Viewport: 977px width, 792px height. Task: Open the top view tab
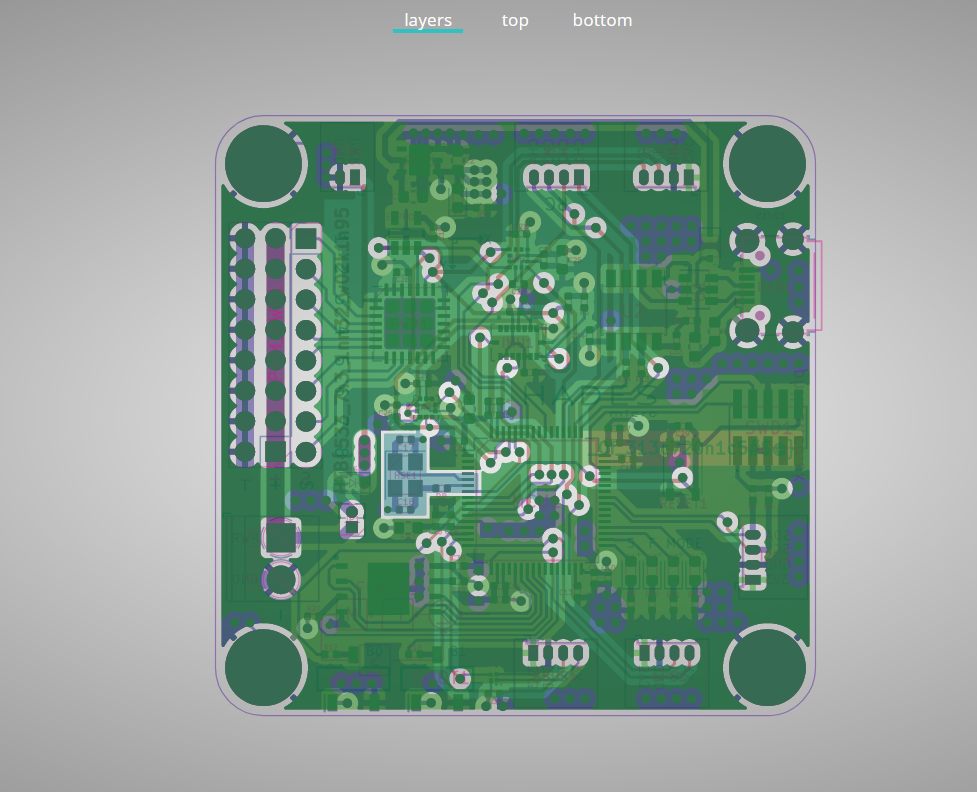coord(515,20)
